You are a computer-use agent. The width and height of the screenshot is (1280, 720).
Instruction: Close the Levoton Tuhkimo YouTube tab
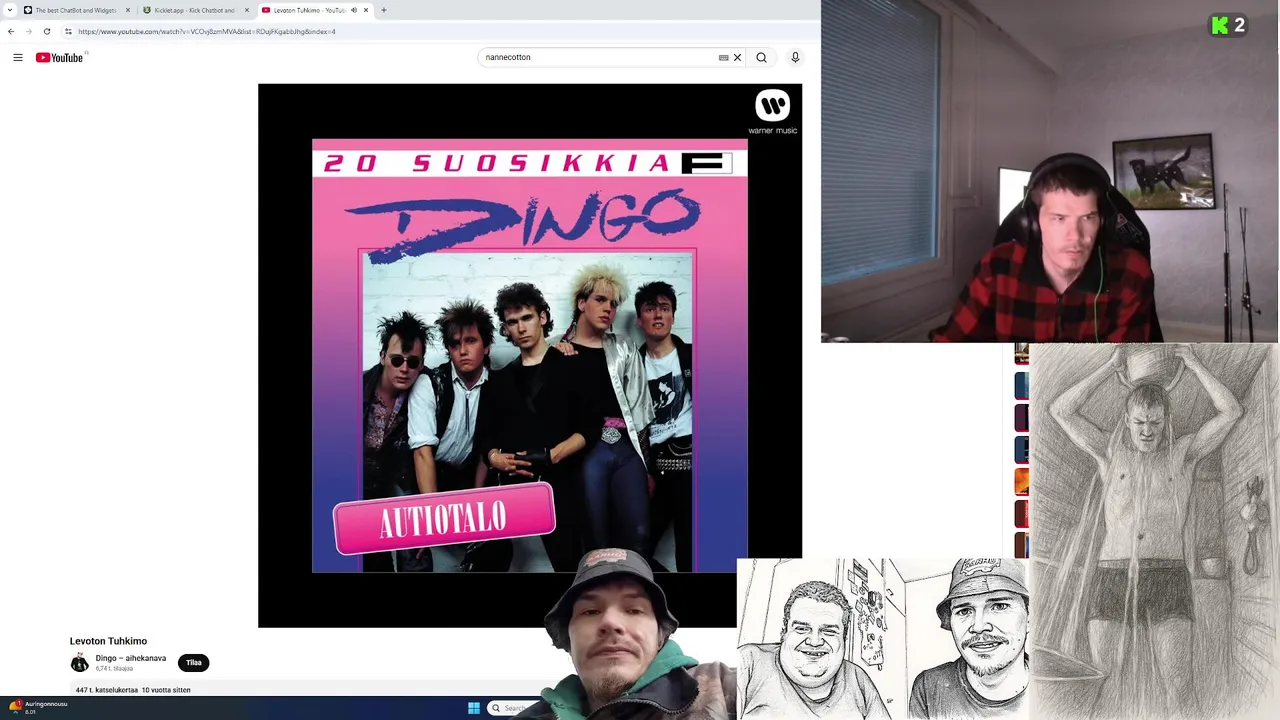pos(366,10)
